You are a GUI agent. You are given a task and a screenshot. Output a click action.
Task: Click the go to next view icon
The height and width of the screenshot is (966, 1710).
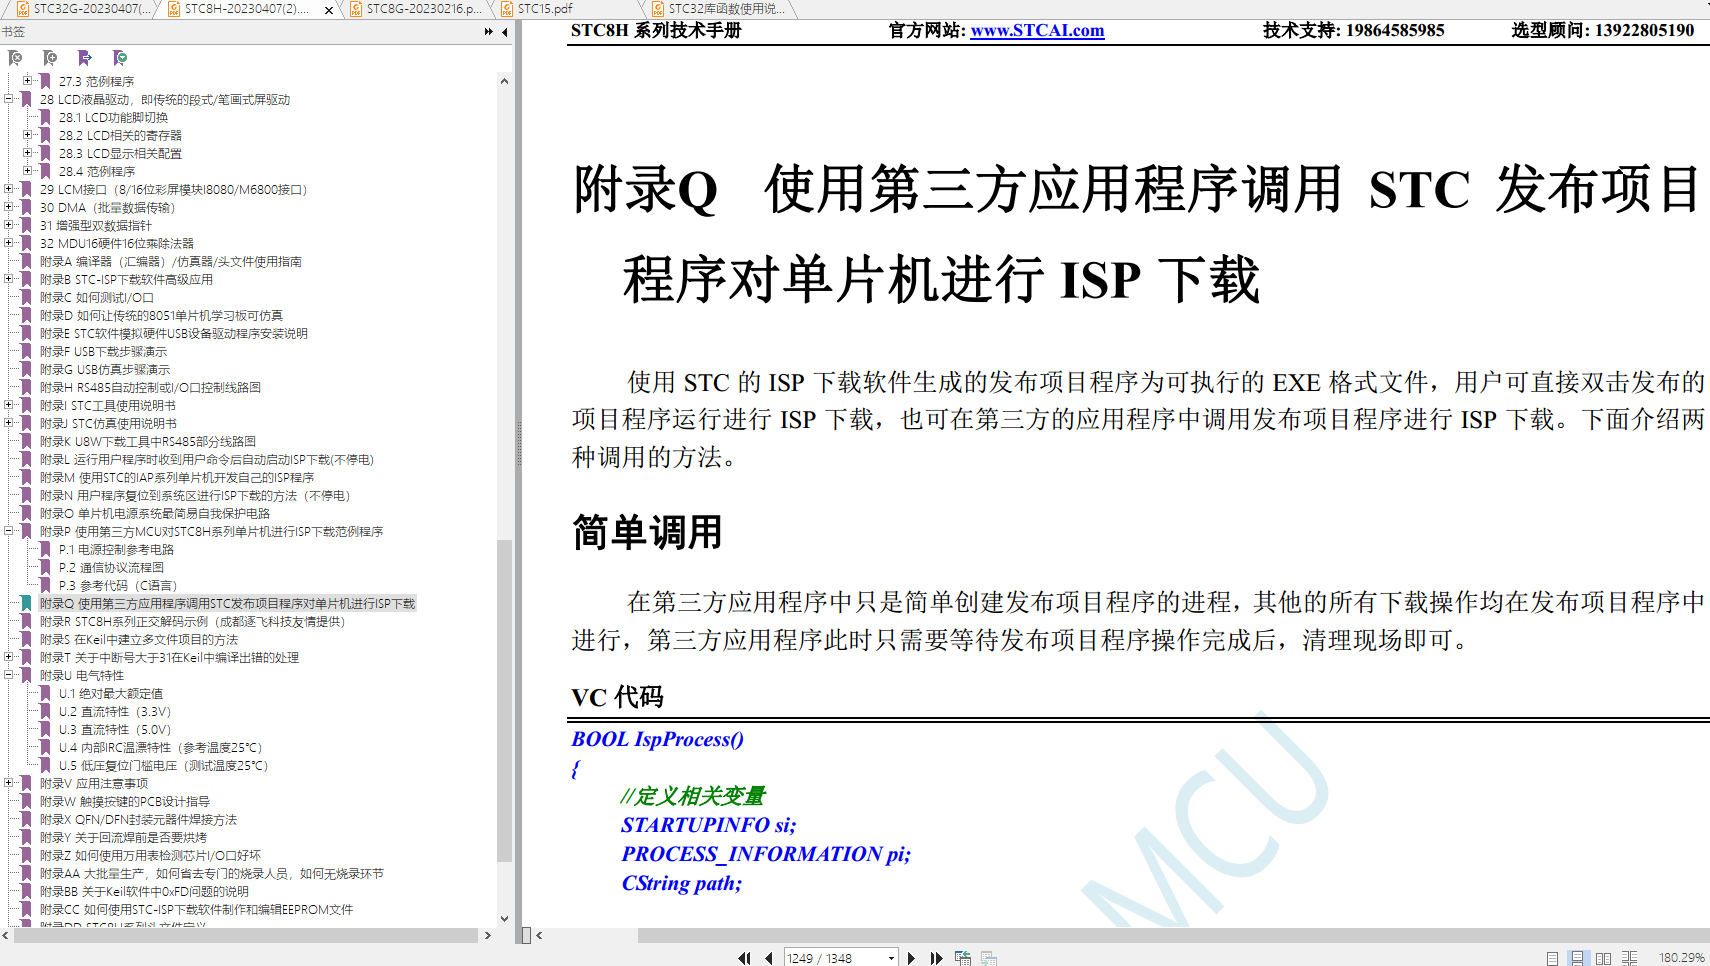tap(989, 958)
